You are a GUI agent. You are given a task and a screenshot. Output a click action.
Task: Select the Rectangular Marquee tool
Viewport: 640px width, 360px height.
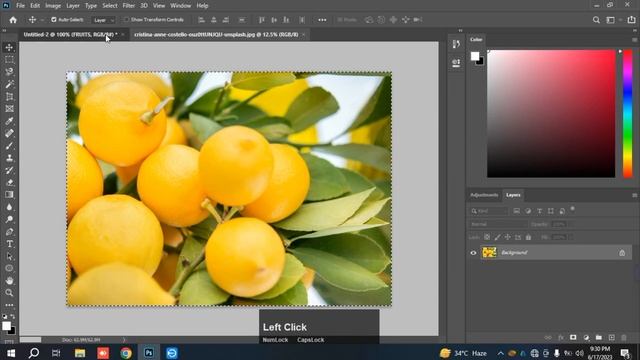(9, 60)
